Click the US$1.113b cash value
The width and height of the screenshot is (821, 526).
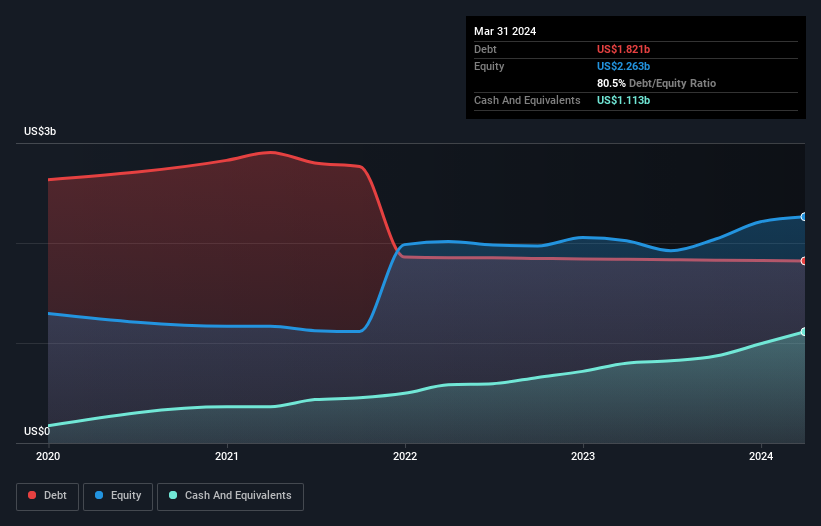[x=623, y=100]
